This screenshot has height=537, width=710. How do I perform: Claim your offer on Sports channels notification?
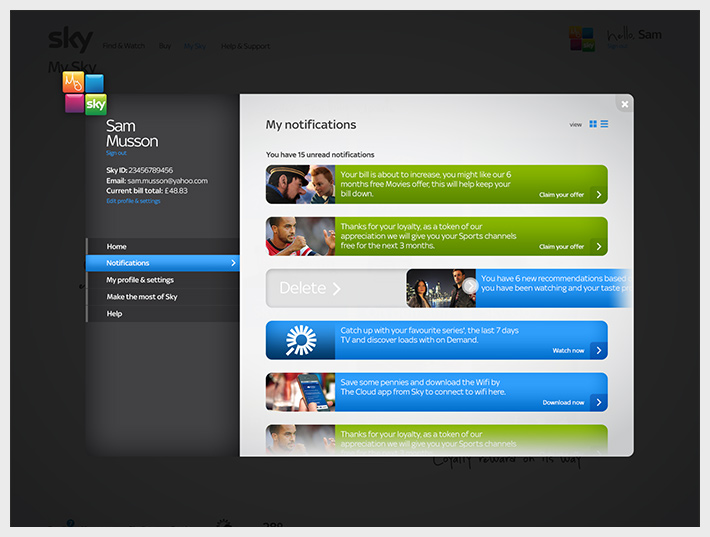(x=561, y=247)
